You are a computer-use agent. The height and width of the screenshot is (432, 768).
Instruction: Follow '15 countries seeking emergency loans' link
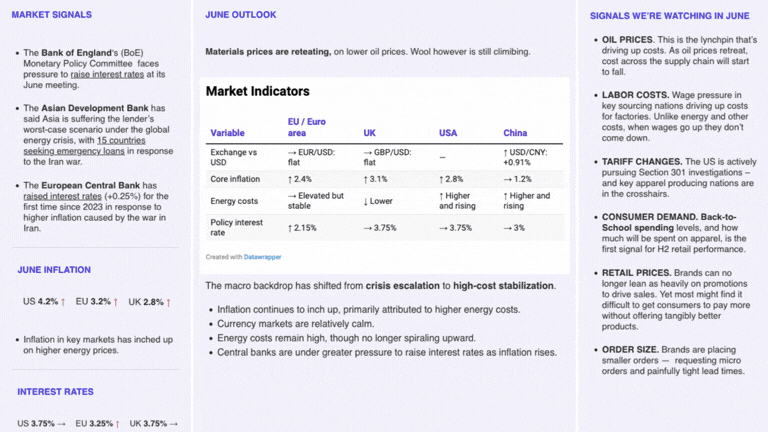click(84, 146)
